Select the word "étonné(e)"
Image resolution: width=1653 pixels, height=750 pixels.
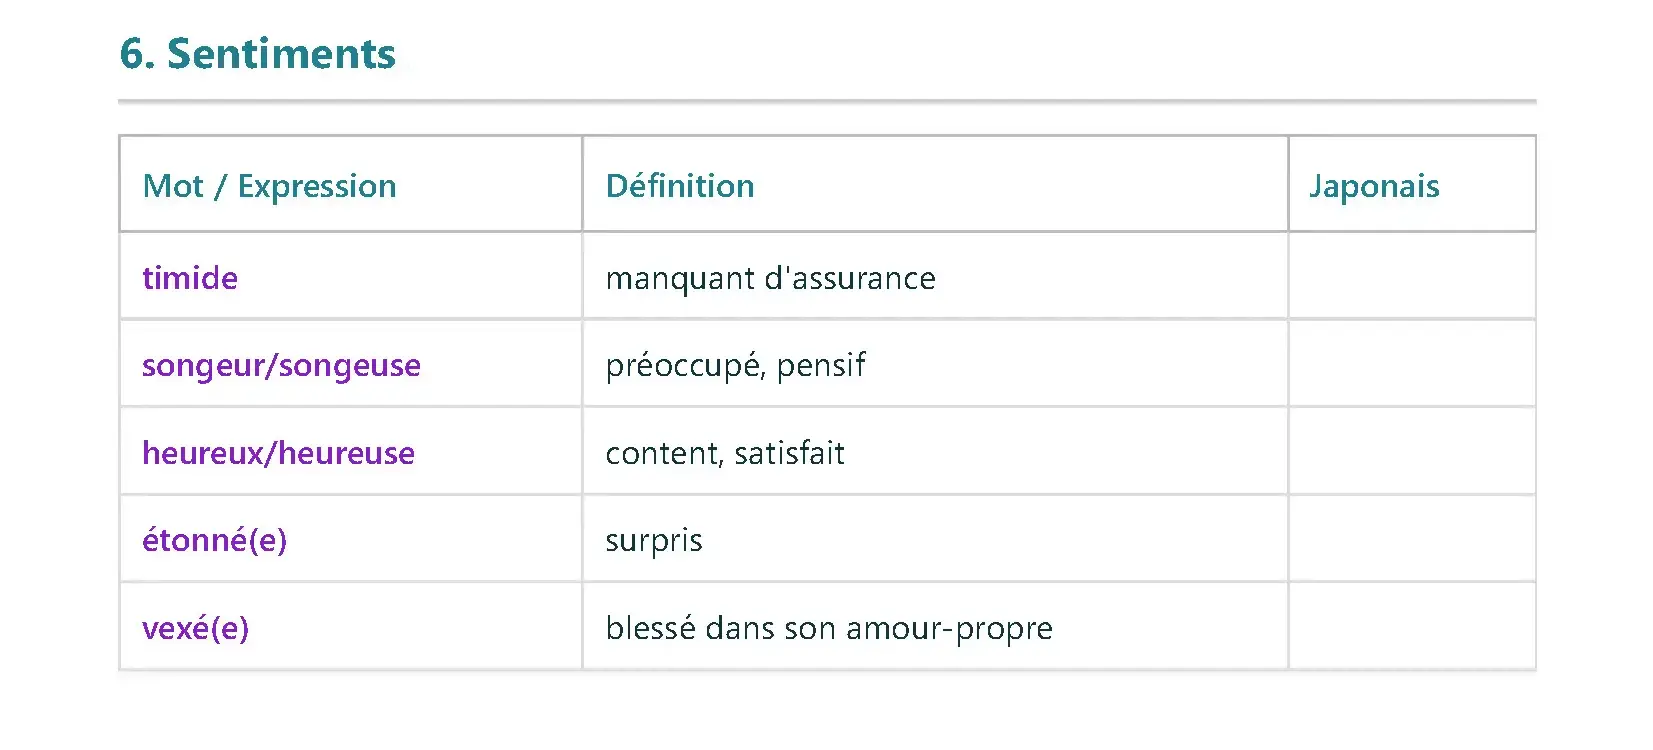(214, 541)
